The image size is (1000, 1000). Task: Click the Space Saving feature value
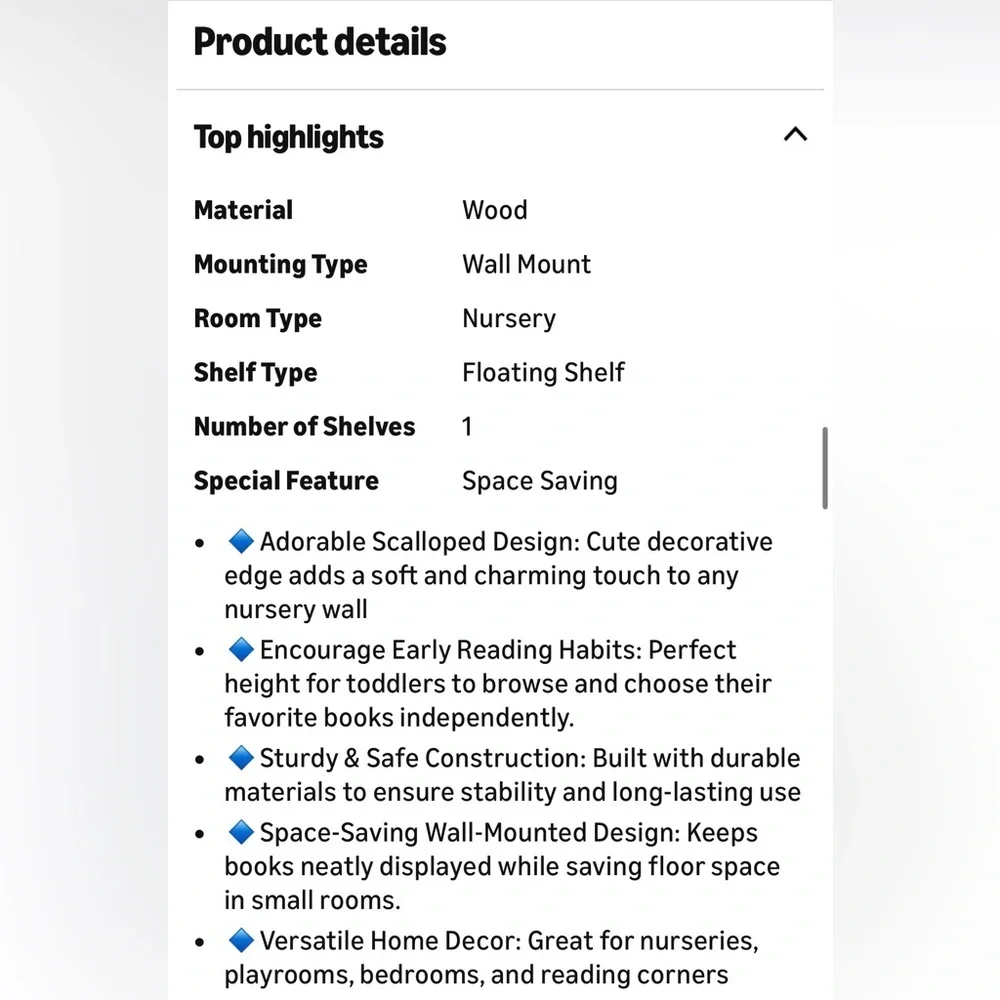[x=540, y=482]
